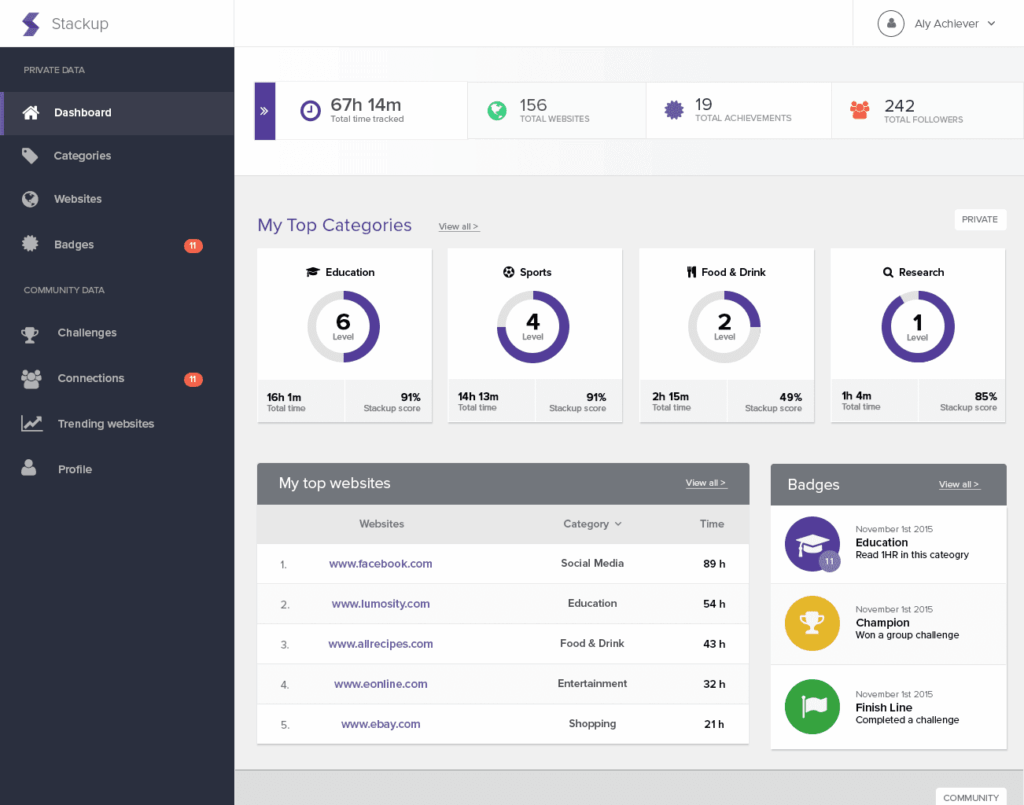Toggle the PRIVATE visibility button
The width and height of the screenshot is (1024, 805).
980,220
